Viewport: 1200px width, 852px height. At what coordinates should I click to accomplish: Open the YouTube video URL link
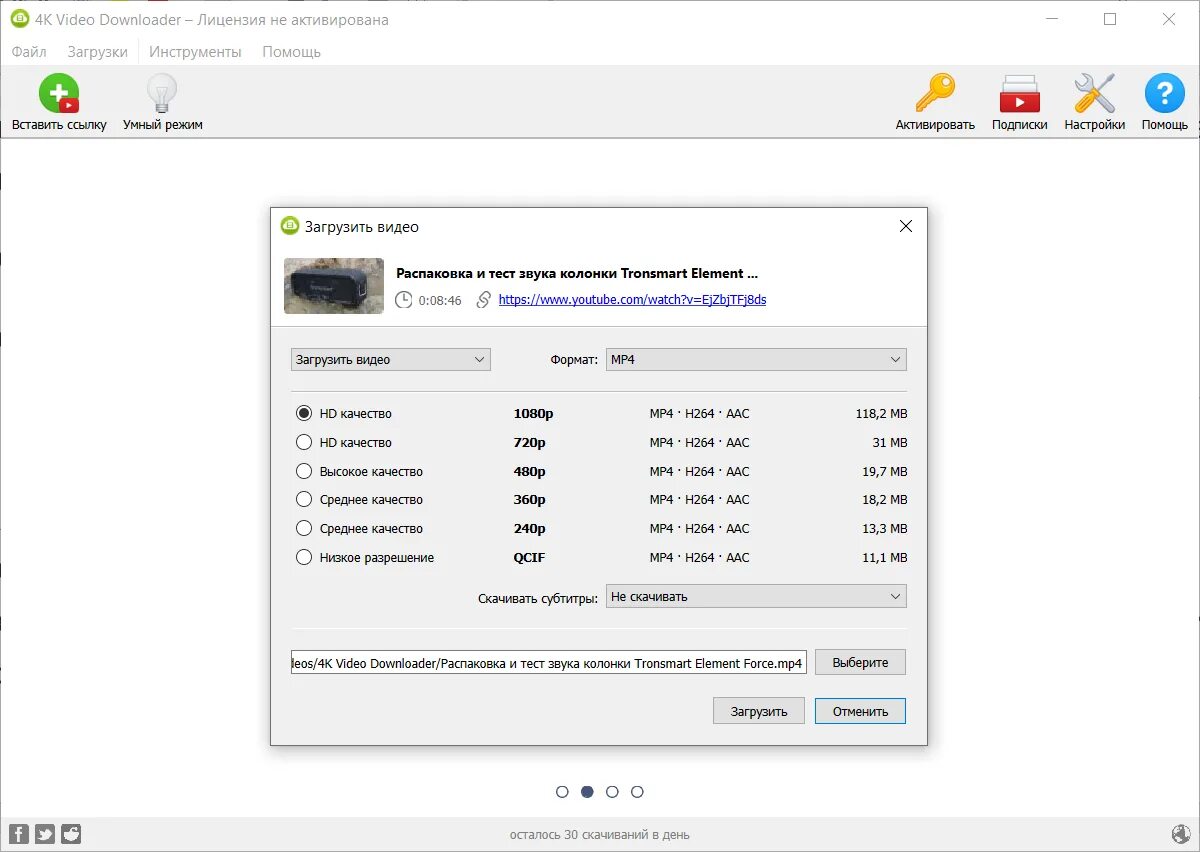[632, 299]
